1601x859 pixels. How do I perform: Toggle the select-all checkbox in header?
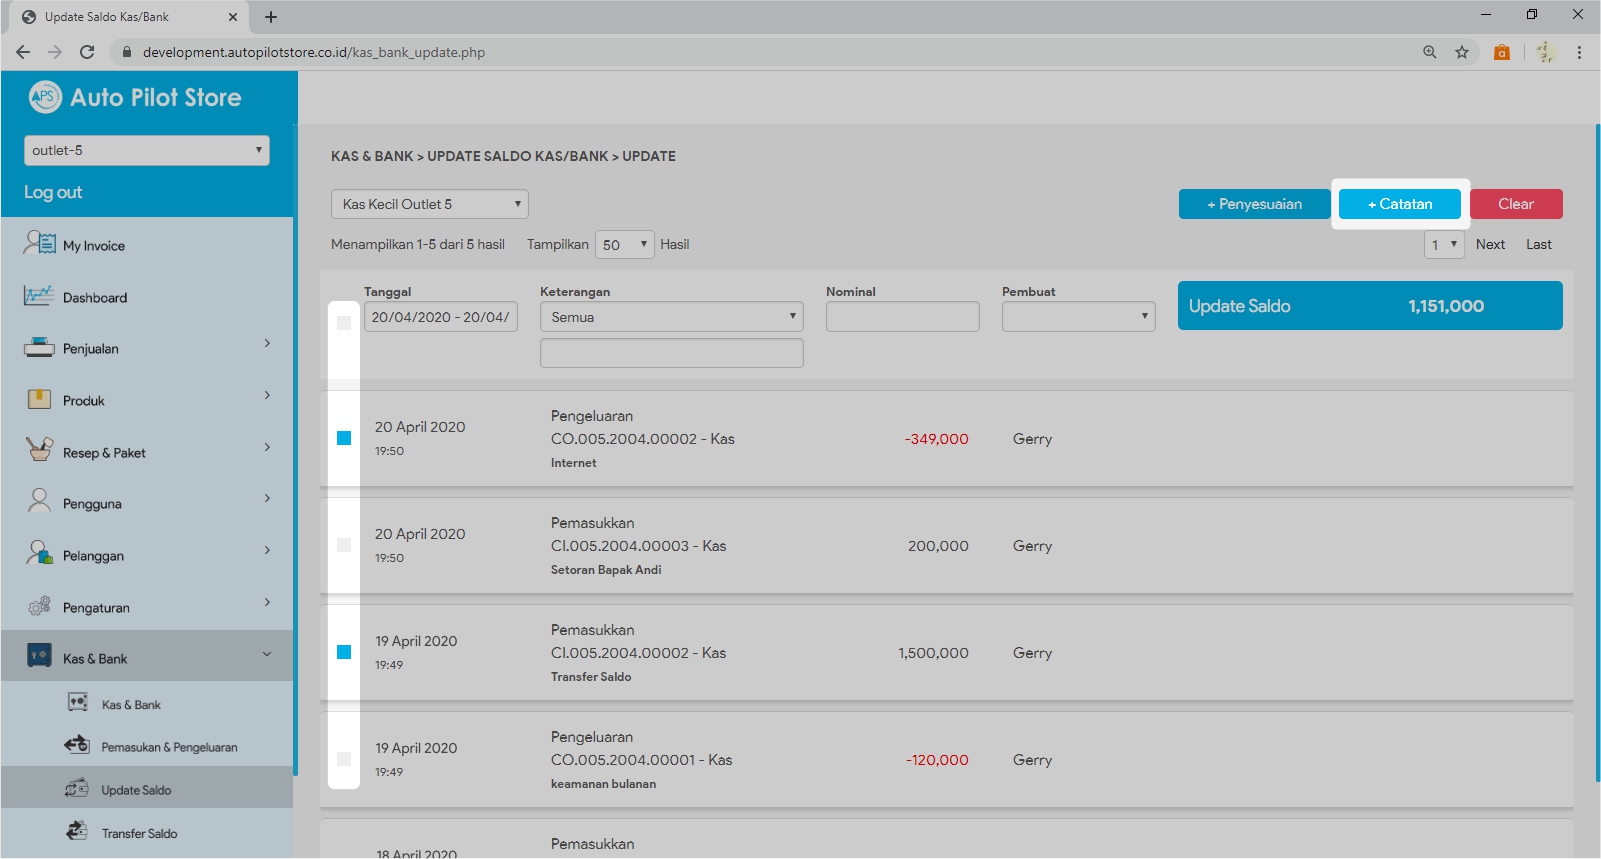click(344, 323)
